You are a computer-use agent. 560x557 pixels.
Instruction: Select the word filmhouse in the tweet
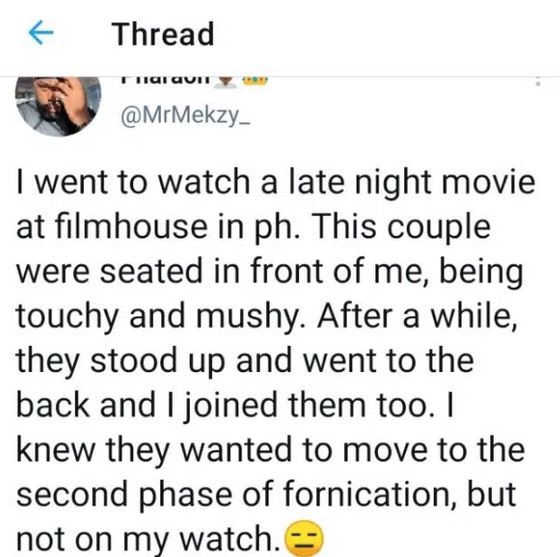click(131, 227)
